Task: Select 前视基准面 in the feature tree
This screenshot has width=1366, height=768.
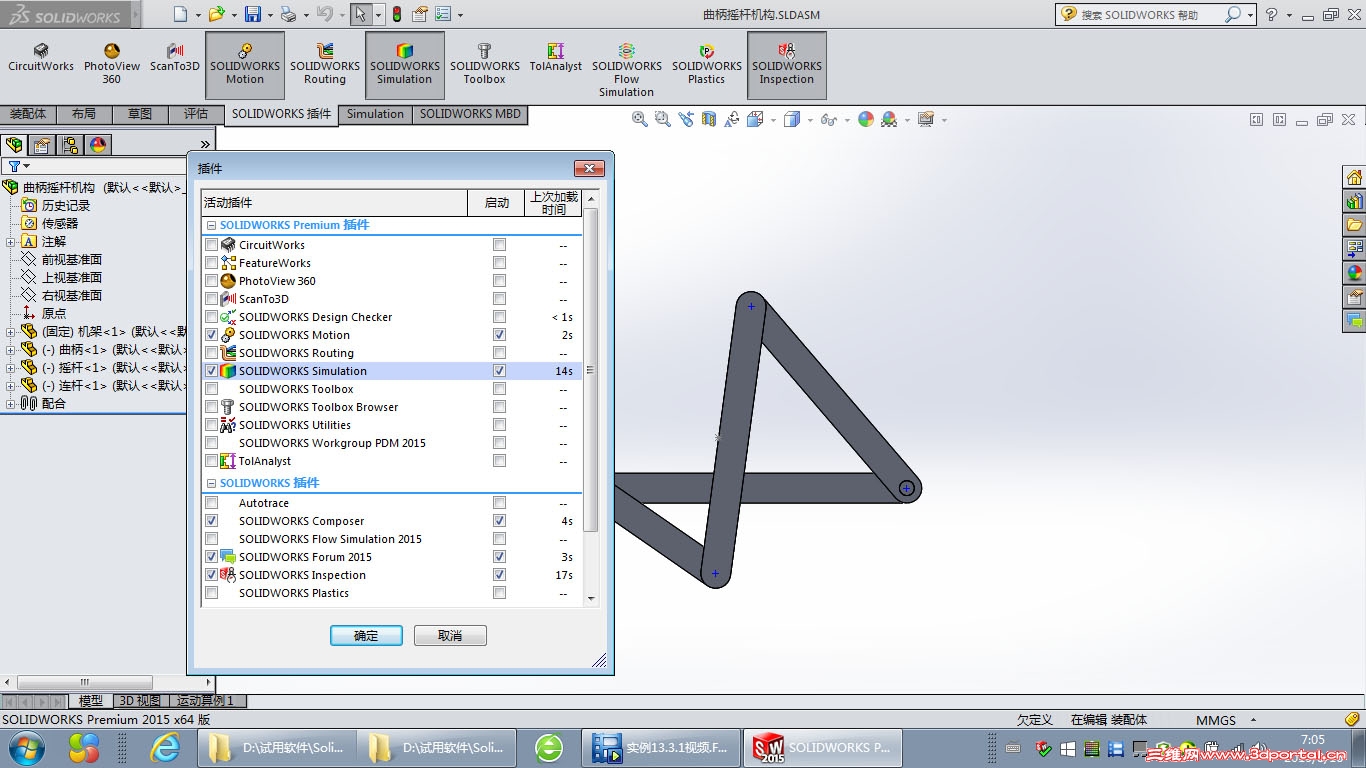Action: pyautogui.click(x=71, y=260)
